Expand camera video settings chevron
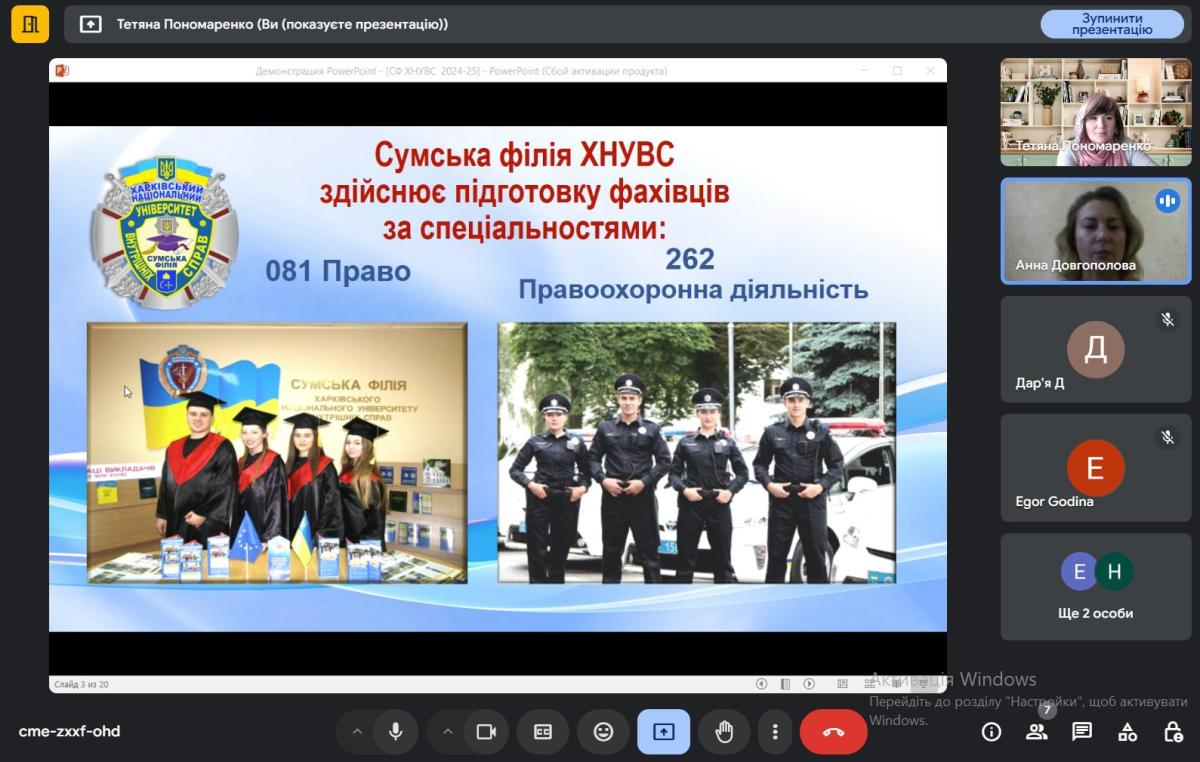 (x=447, y=731)
